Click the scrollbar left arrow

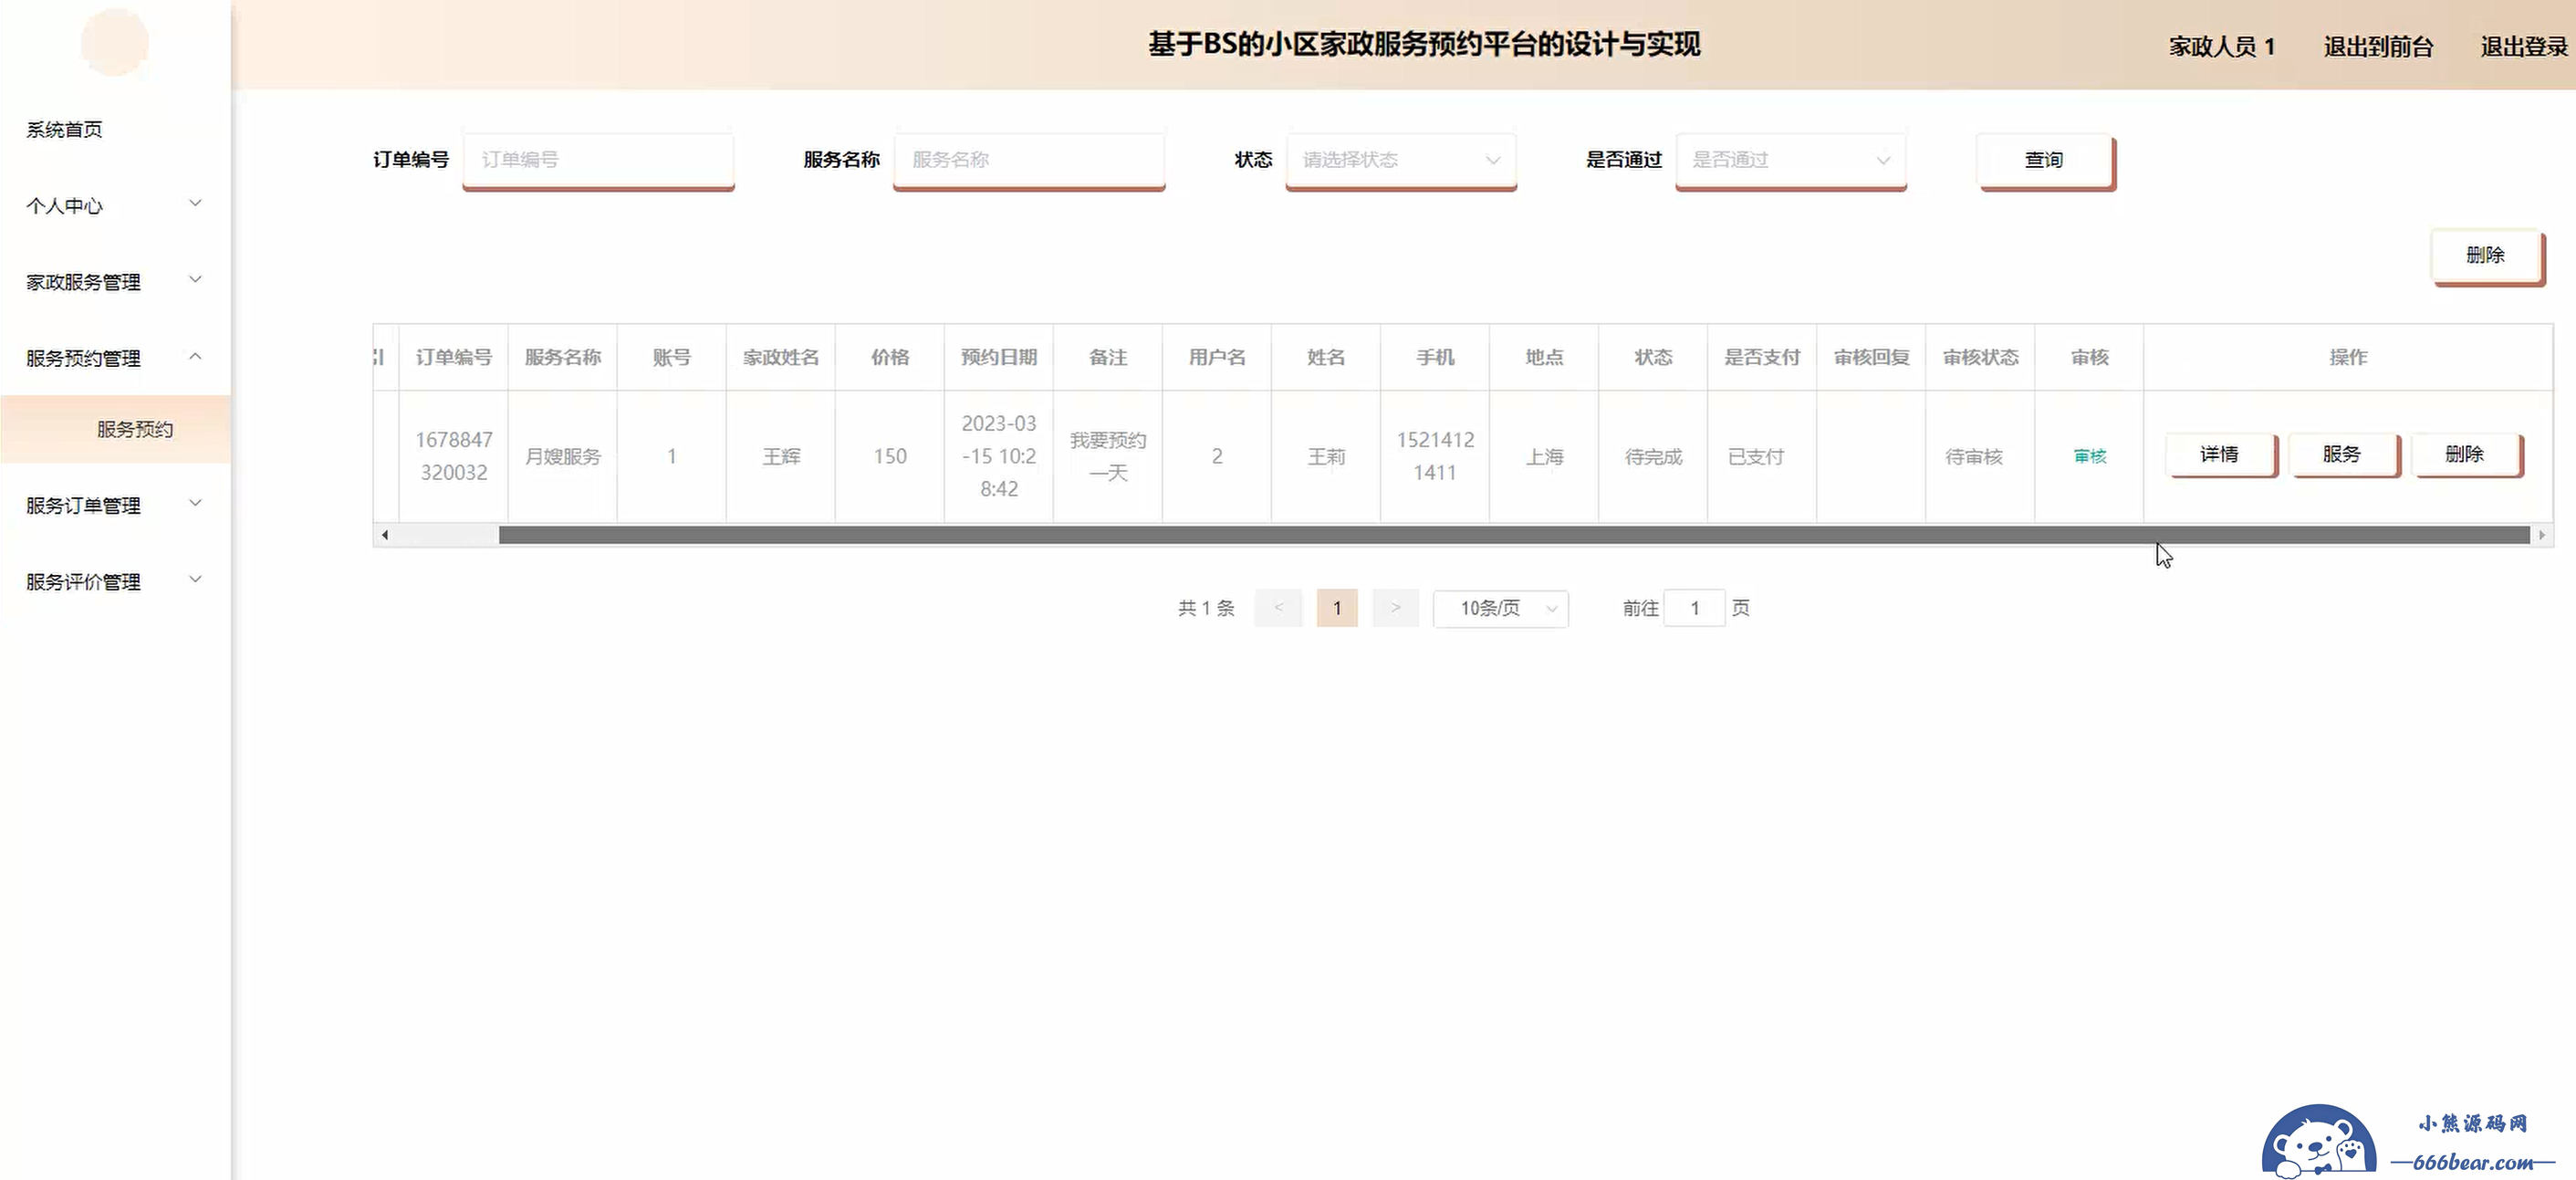coord(385,535)
